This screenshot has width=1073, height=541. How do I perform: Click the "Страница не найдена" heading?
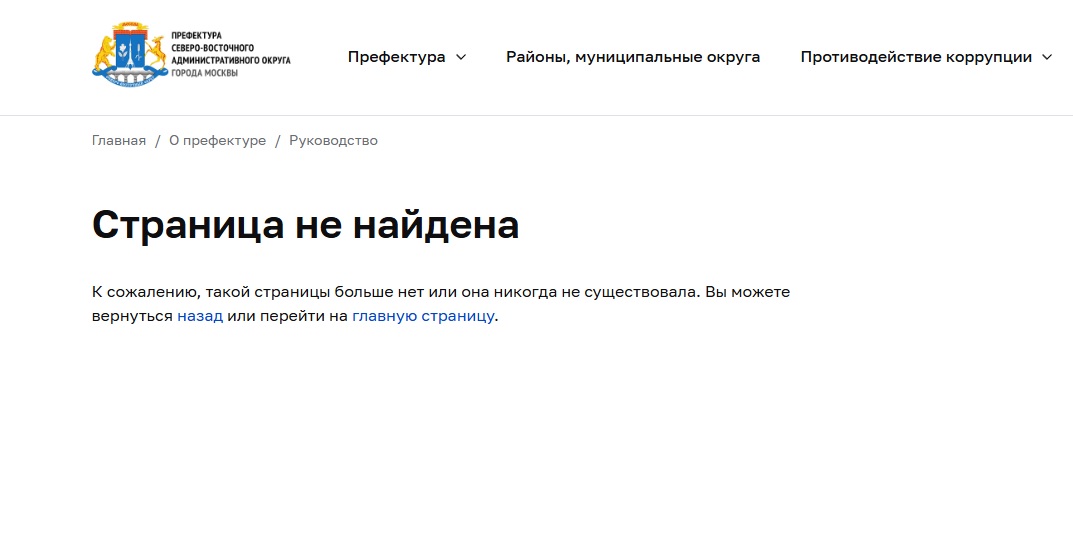pyautogui.click(x=305, y=225)
